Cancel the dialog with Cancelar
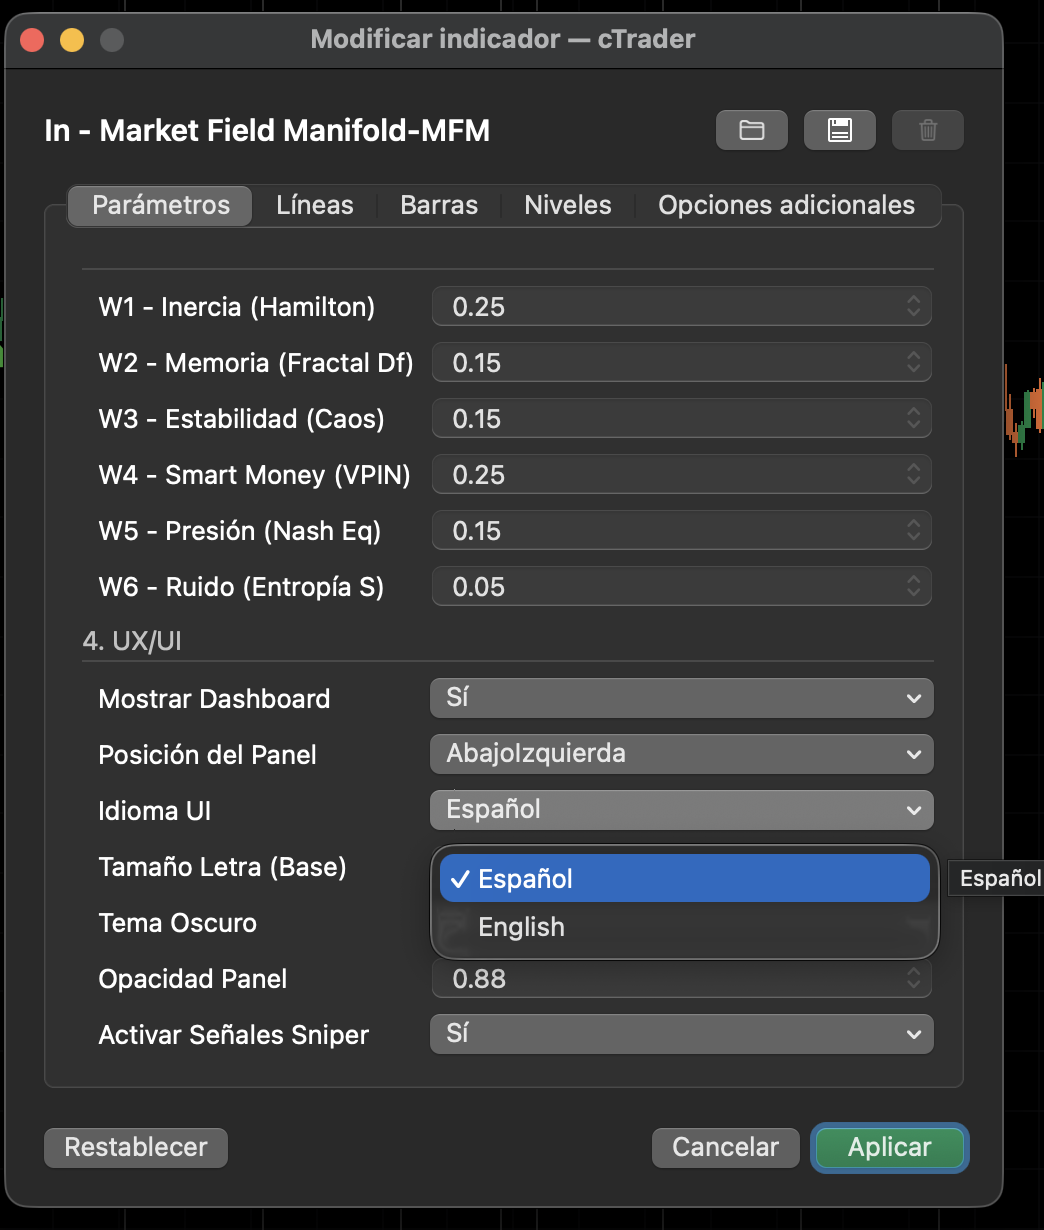 point(725,1147)
